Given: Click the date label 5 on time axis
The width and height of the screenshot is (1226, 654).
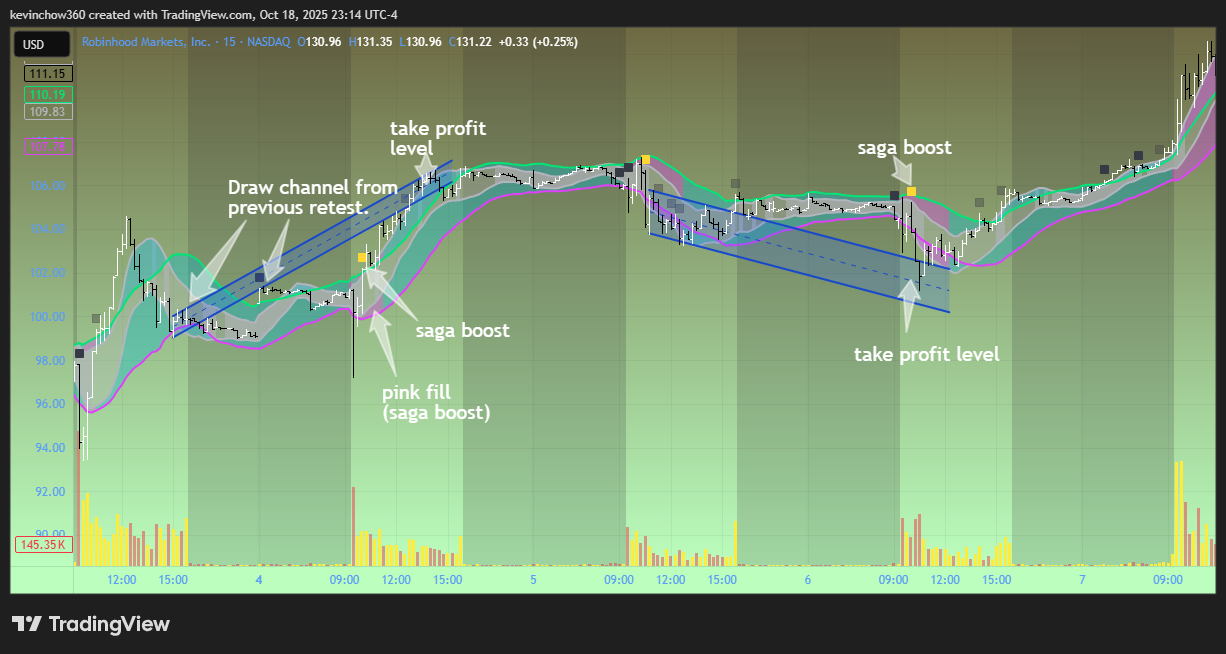Looking at the screenshot, I should coord(533,580).
